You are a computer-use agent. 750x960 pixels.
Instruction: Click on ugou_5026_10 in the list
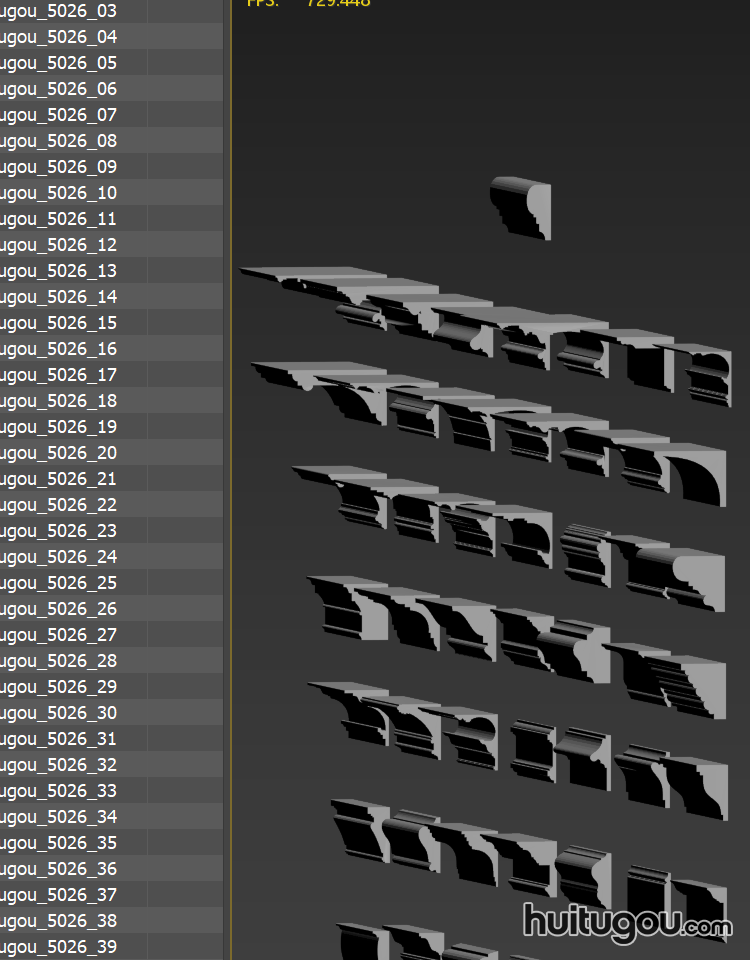click(111, 193)
